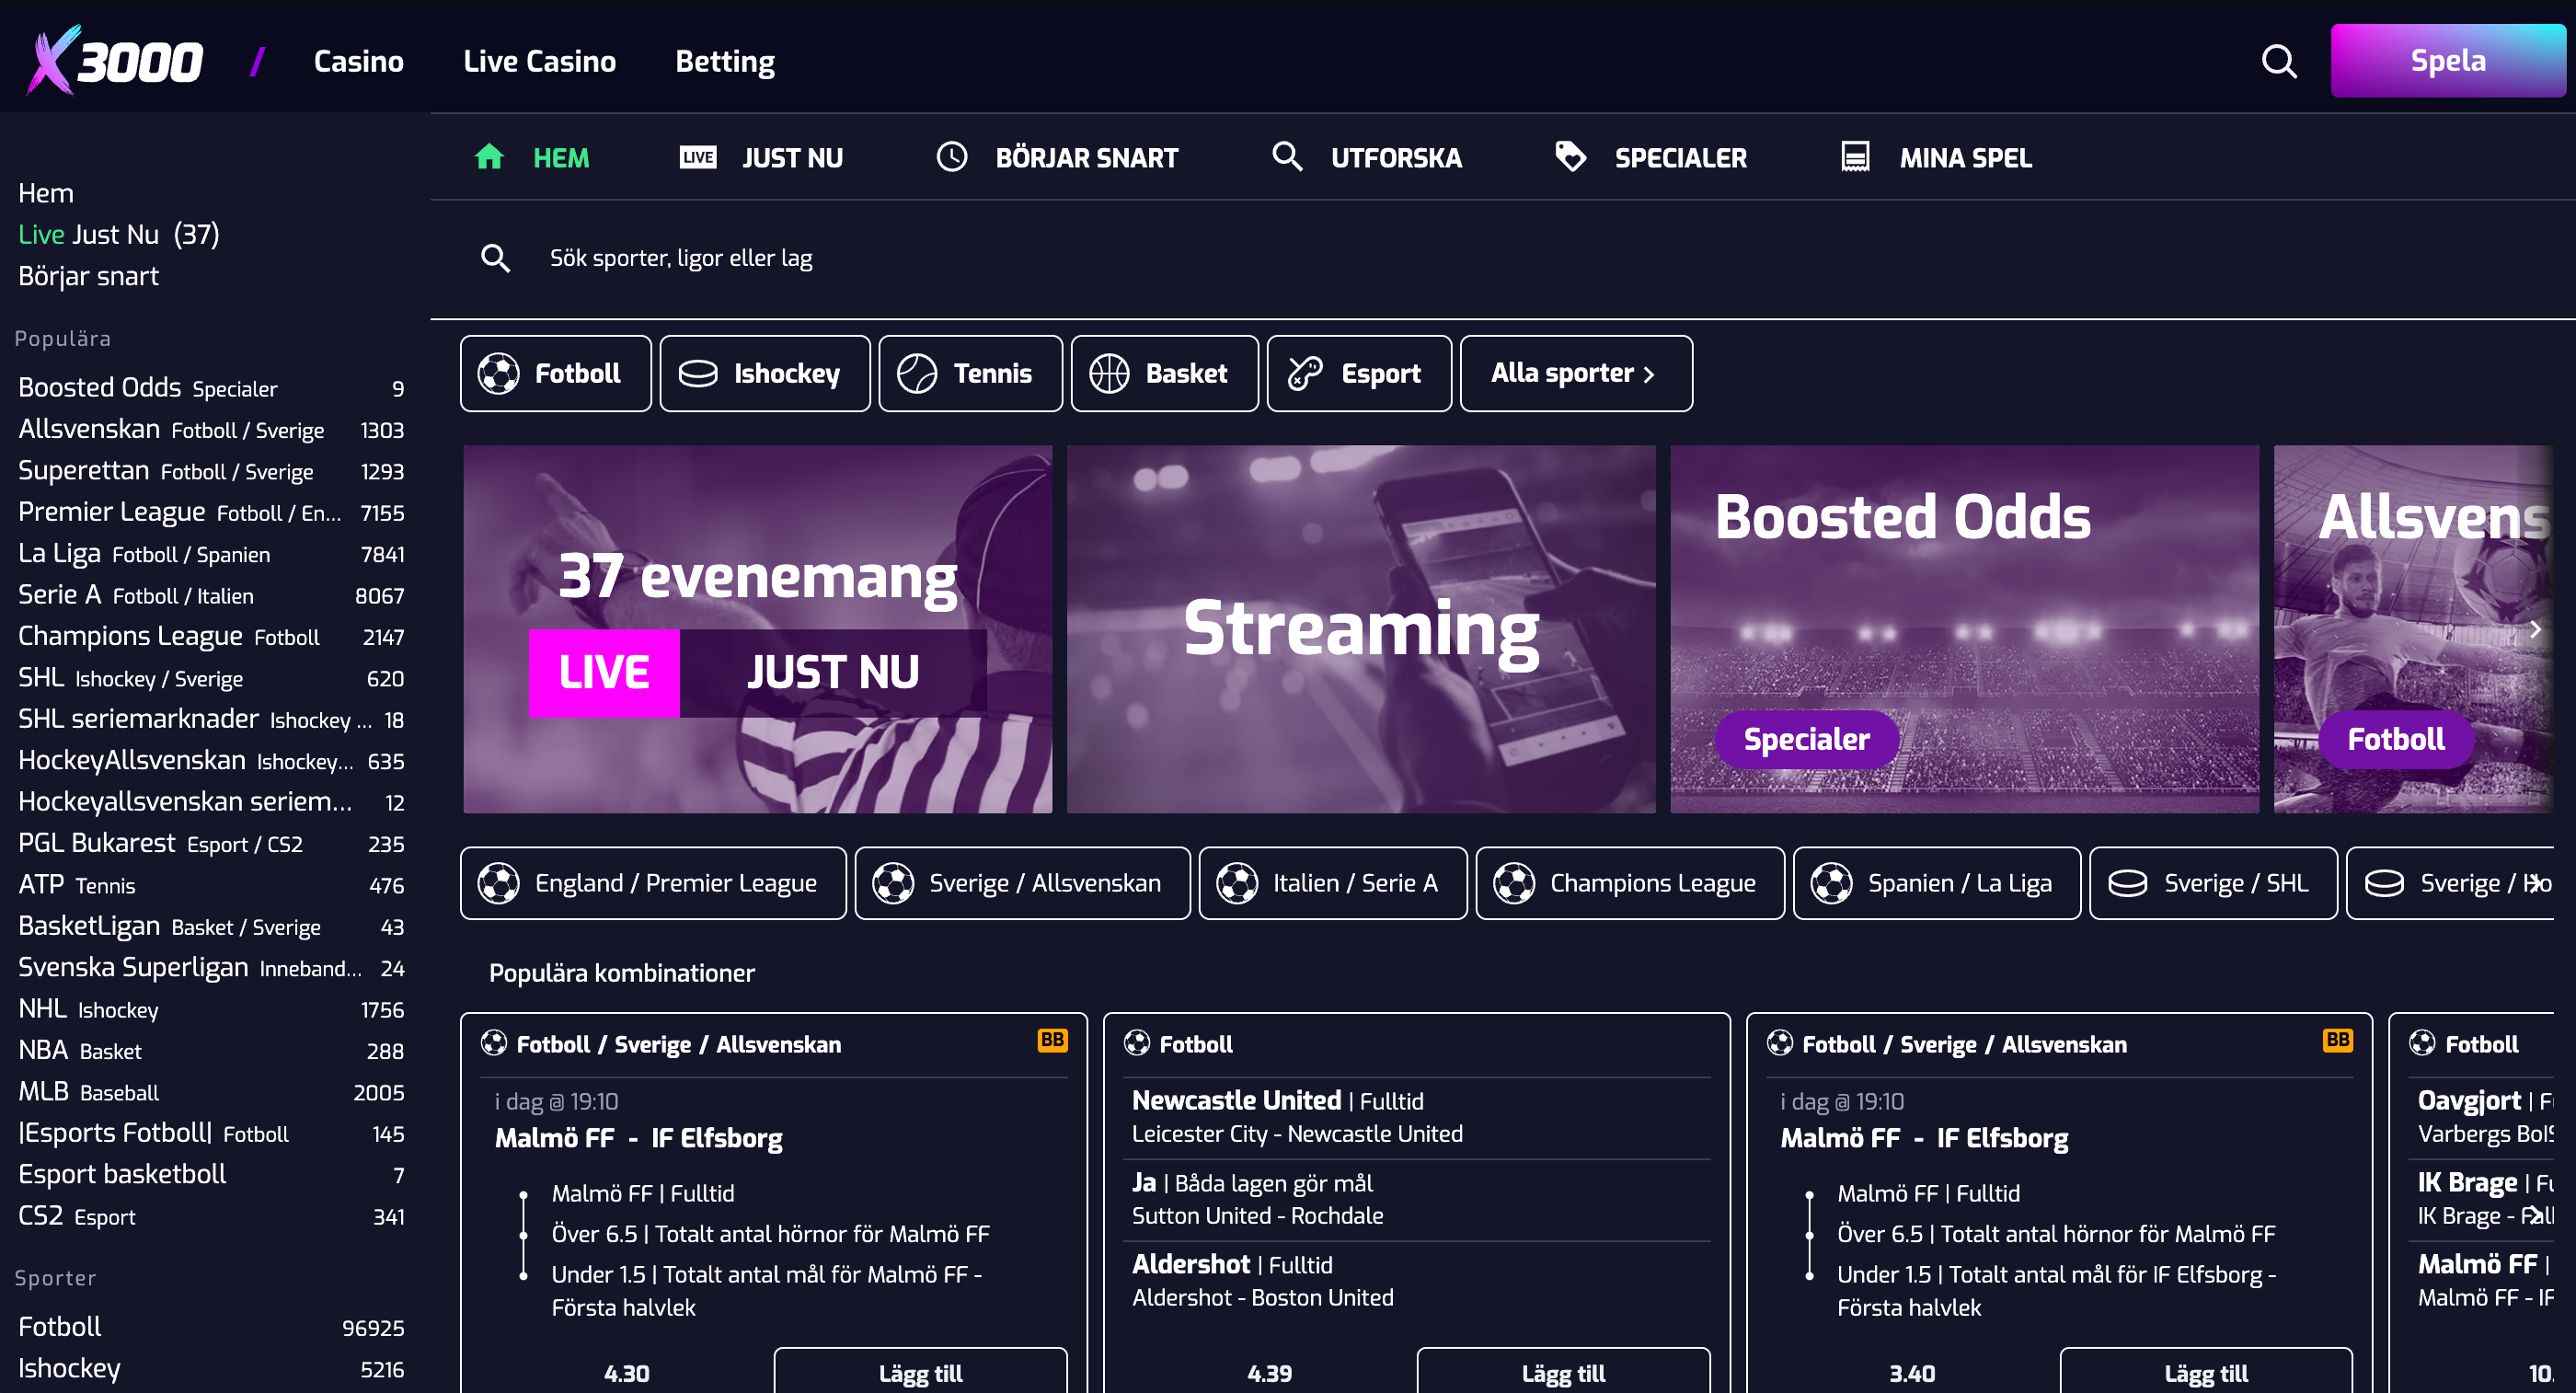Open CS2 Esport in sidebar

(x=211, y=1217)
